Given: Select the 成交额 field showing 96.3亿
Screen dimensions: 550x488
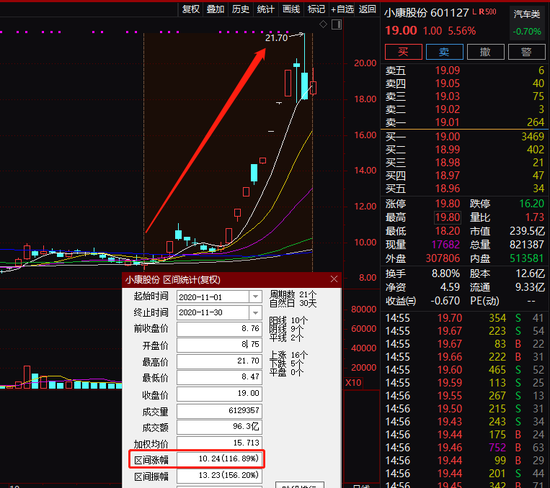Looking at the screenshot, I should point(219,426).
